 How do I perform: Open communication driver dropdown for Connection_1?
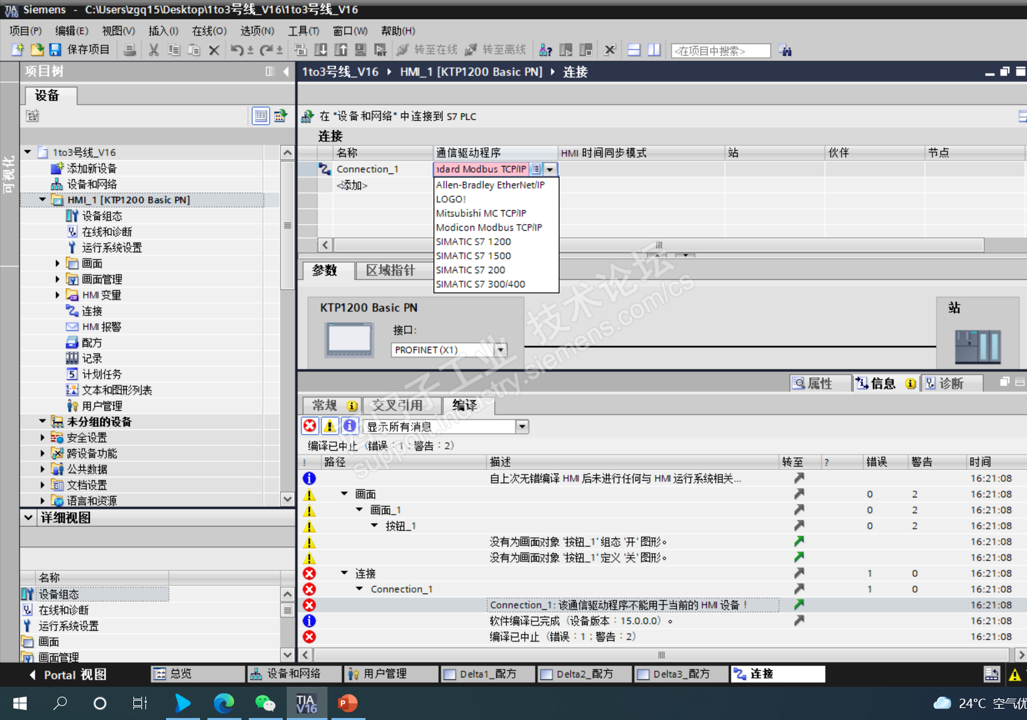550,169
